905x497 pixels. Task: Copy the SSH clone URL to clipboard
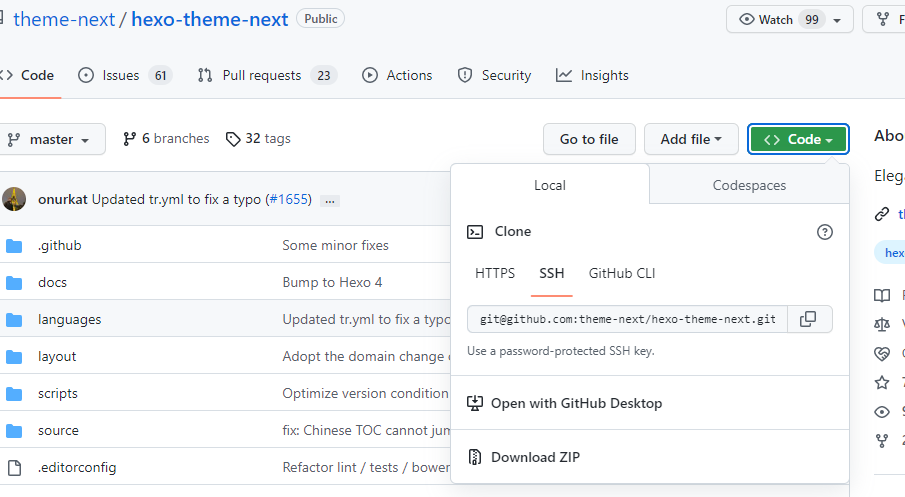coord(809,319)
